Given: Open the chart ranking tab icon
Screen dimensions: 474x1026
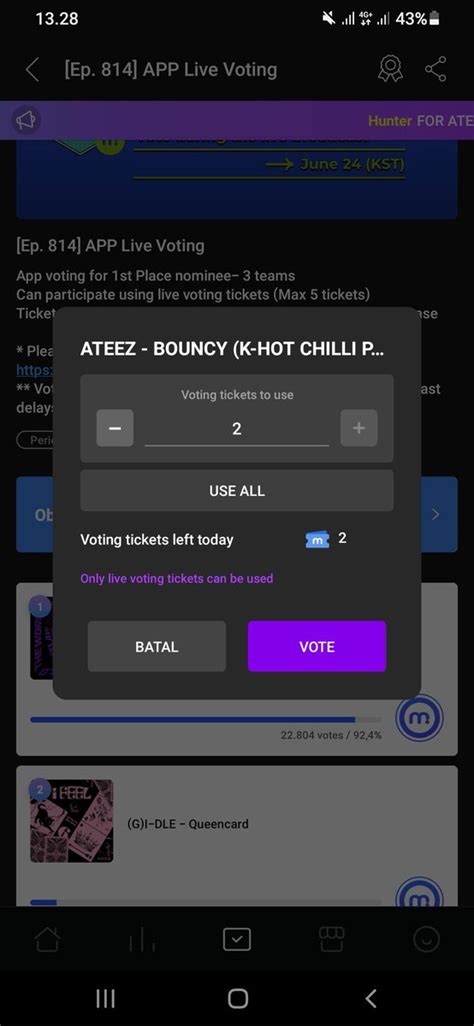Looking at the screenshot, I should [142, 940].
